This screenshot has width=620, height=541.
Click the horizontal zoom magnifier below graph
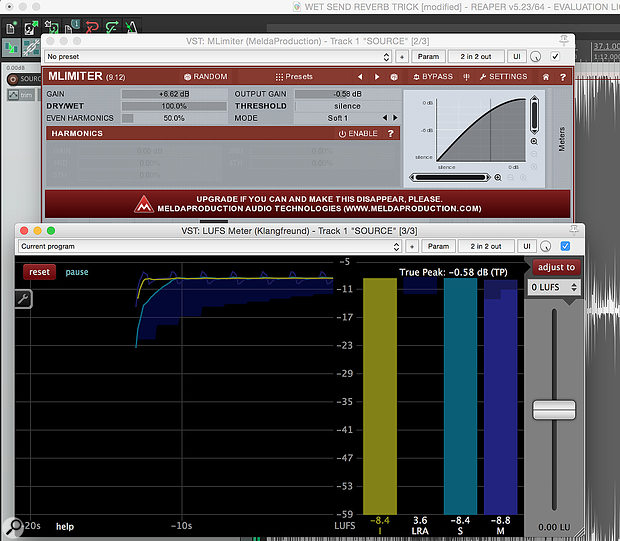tap(498, 178)
